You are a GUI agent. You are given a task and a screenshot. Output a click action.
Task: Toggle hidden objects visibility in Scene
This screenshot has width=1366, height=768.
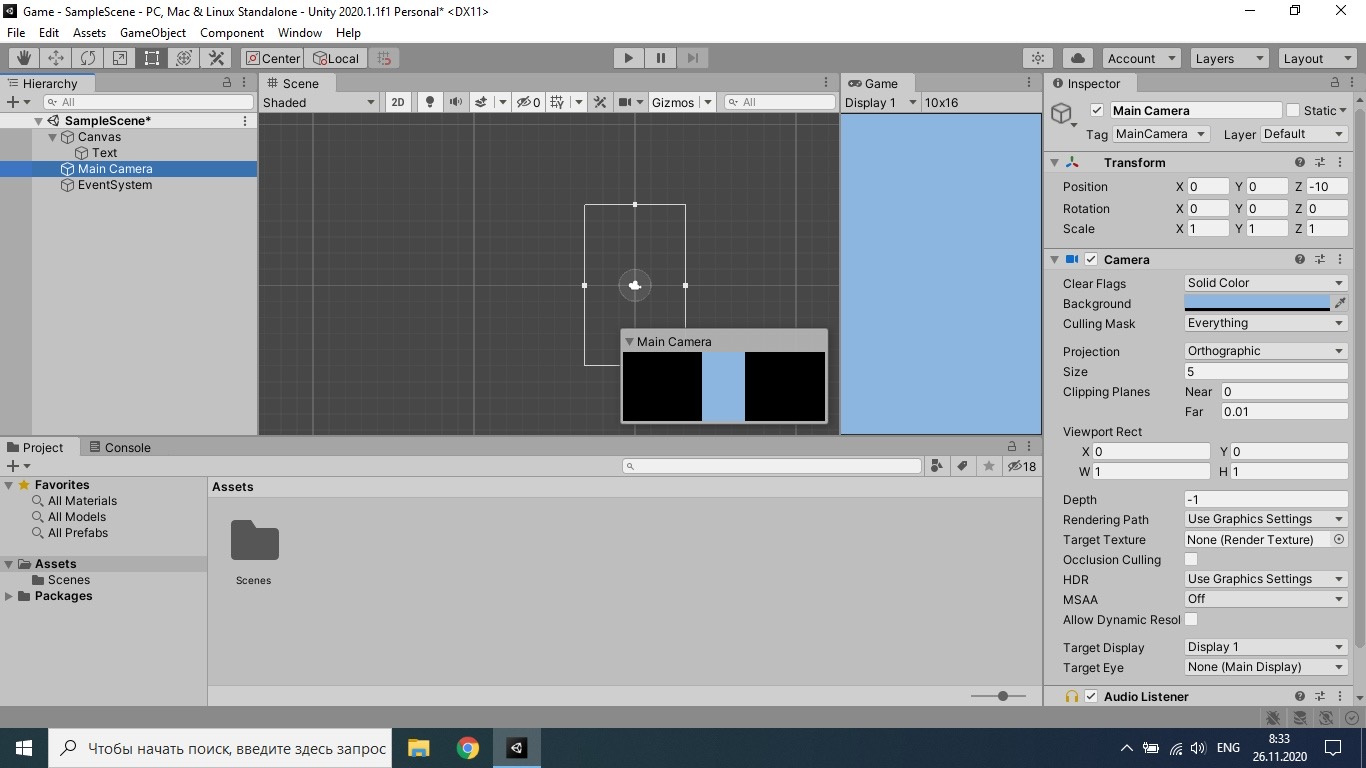click(x=528, y=102)
